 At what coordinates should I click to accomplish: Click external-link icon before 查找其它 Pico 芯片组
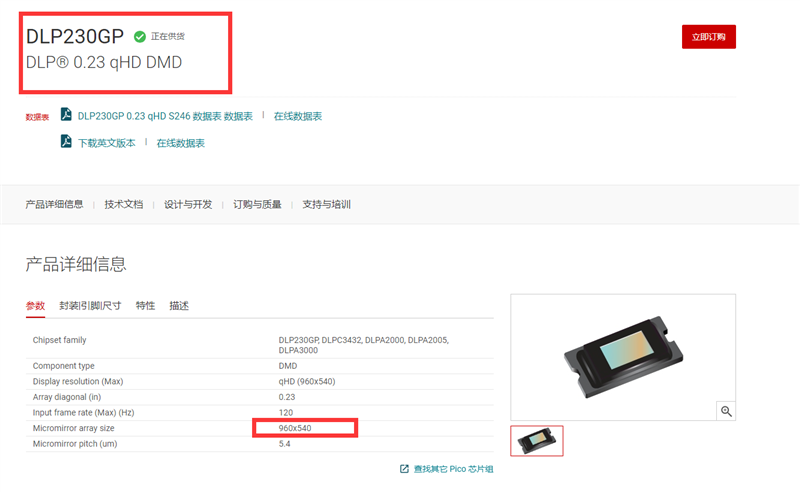(x=404, y=469)
